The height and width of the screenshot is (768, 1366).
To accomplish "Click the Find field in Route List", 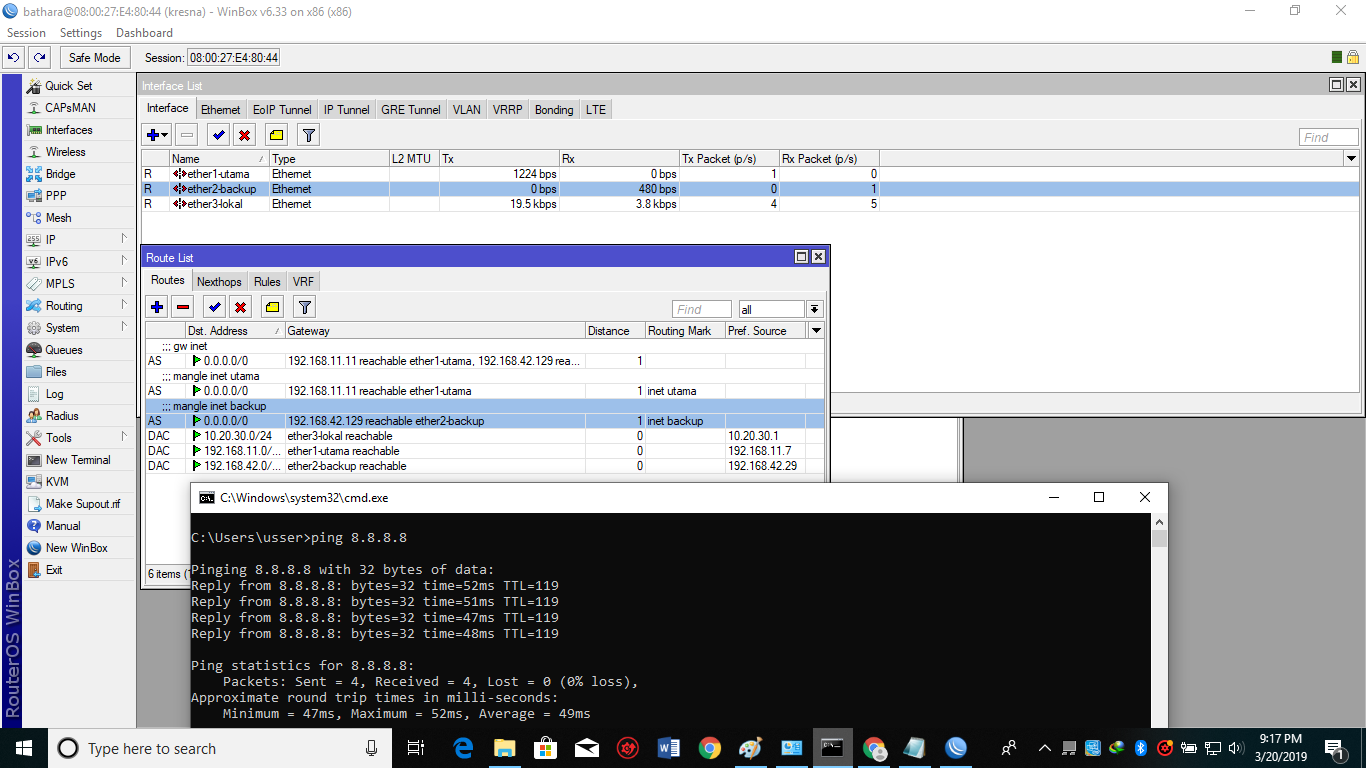I will (x=701, y=308).
